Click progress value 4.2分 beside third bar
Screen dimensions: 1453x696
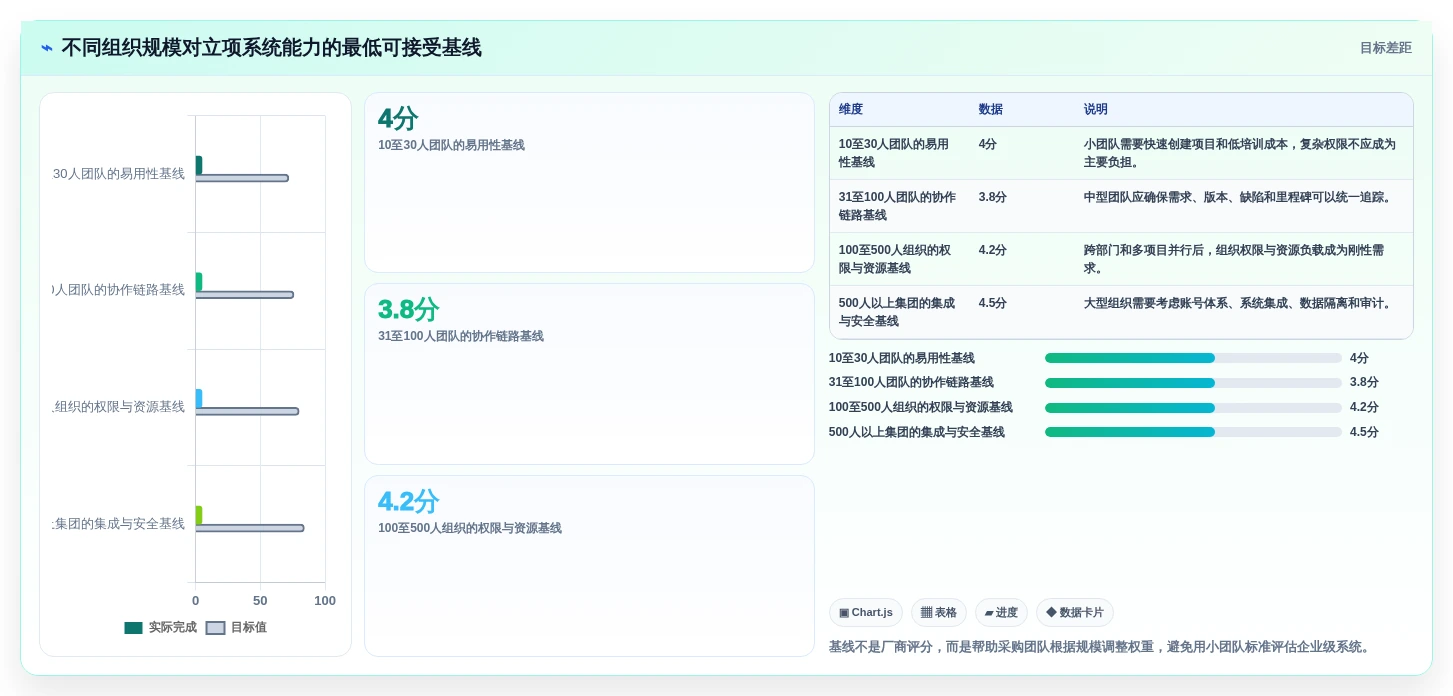(1364, 407)
